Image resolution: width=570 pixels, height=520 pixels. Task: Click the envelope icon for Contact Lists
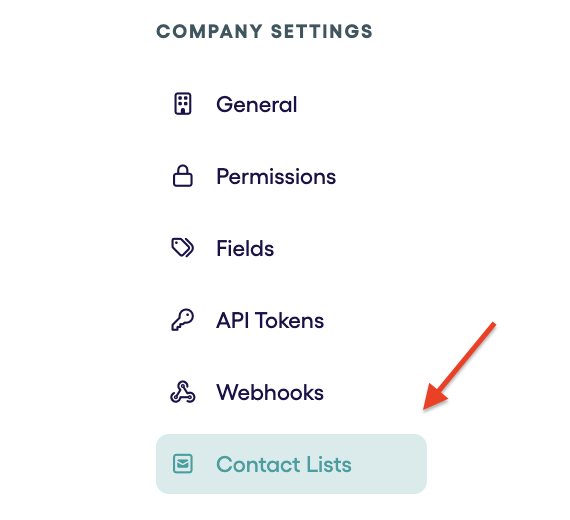click(x=182, y=464)
